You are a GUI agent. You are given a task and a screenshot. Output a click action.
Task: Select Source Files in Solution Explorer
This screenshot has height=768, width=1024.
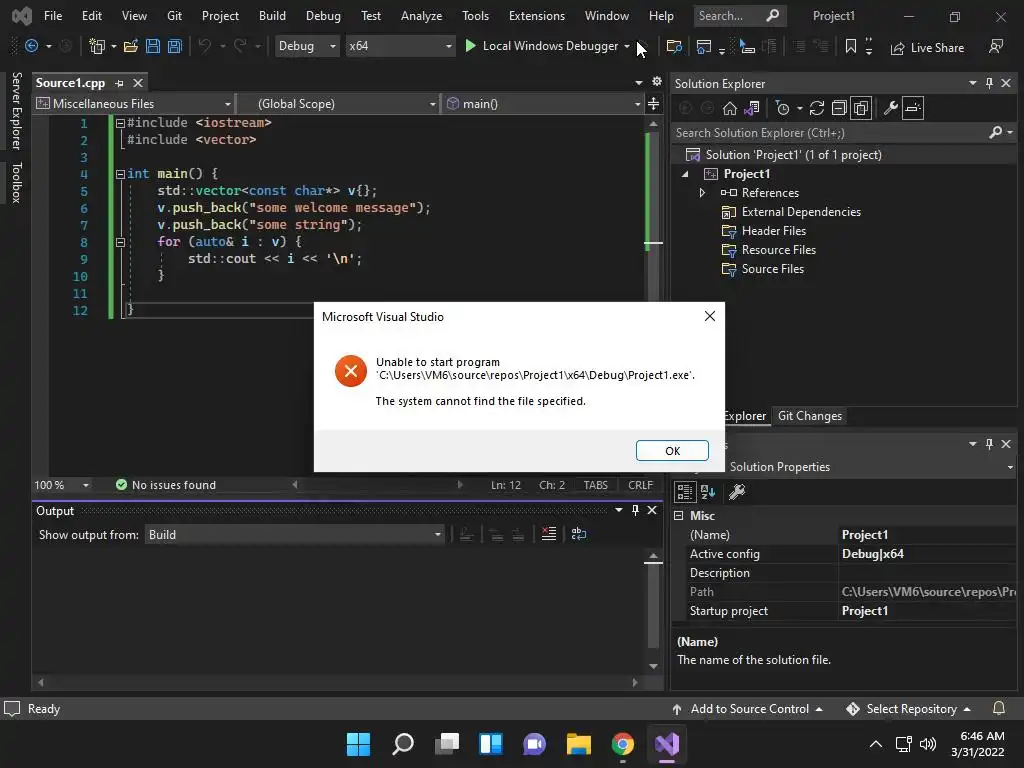point(772,268)
